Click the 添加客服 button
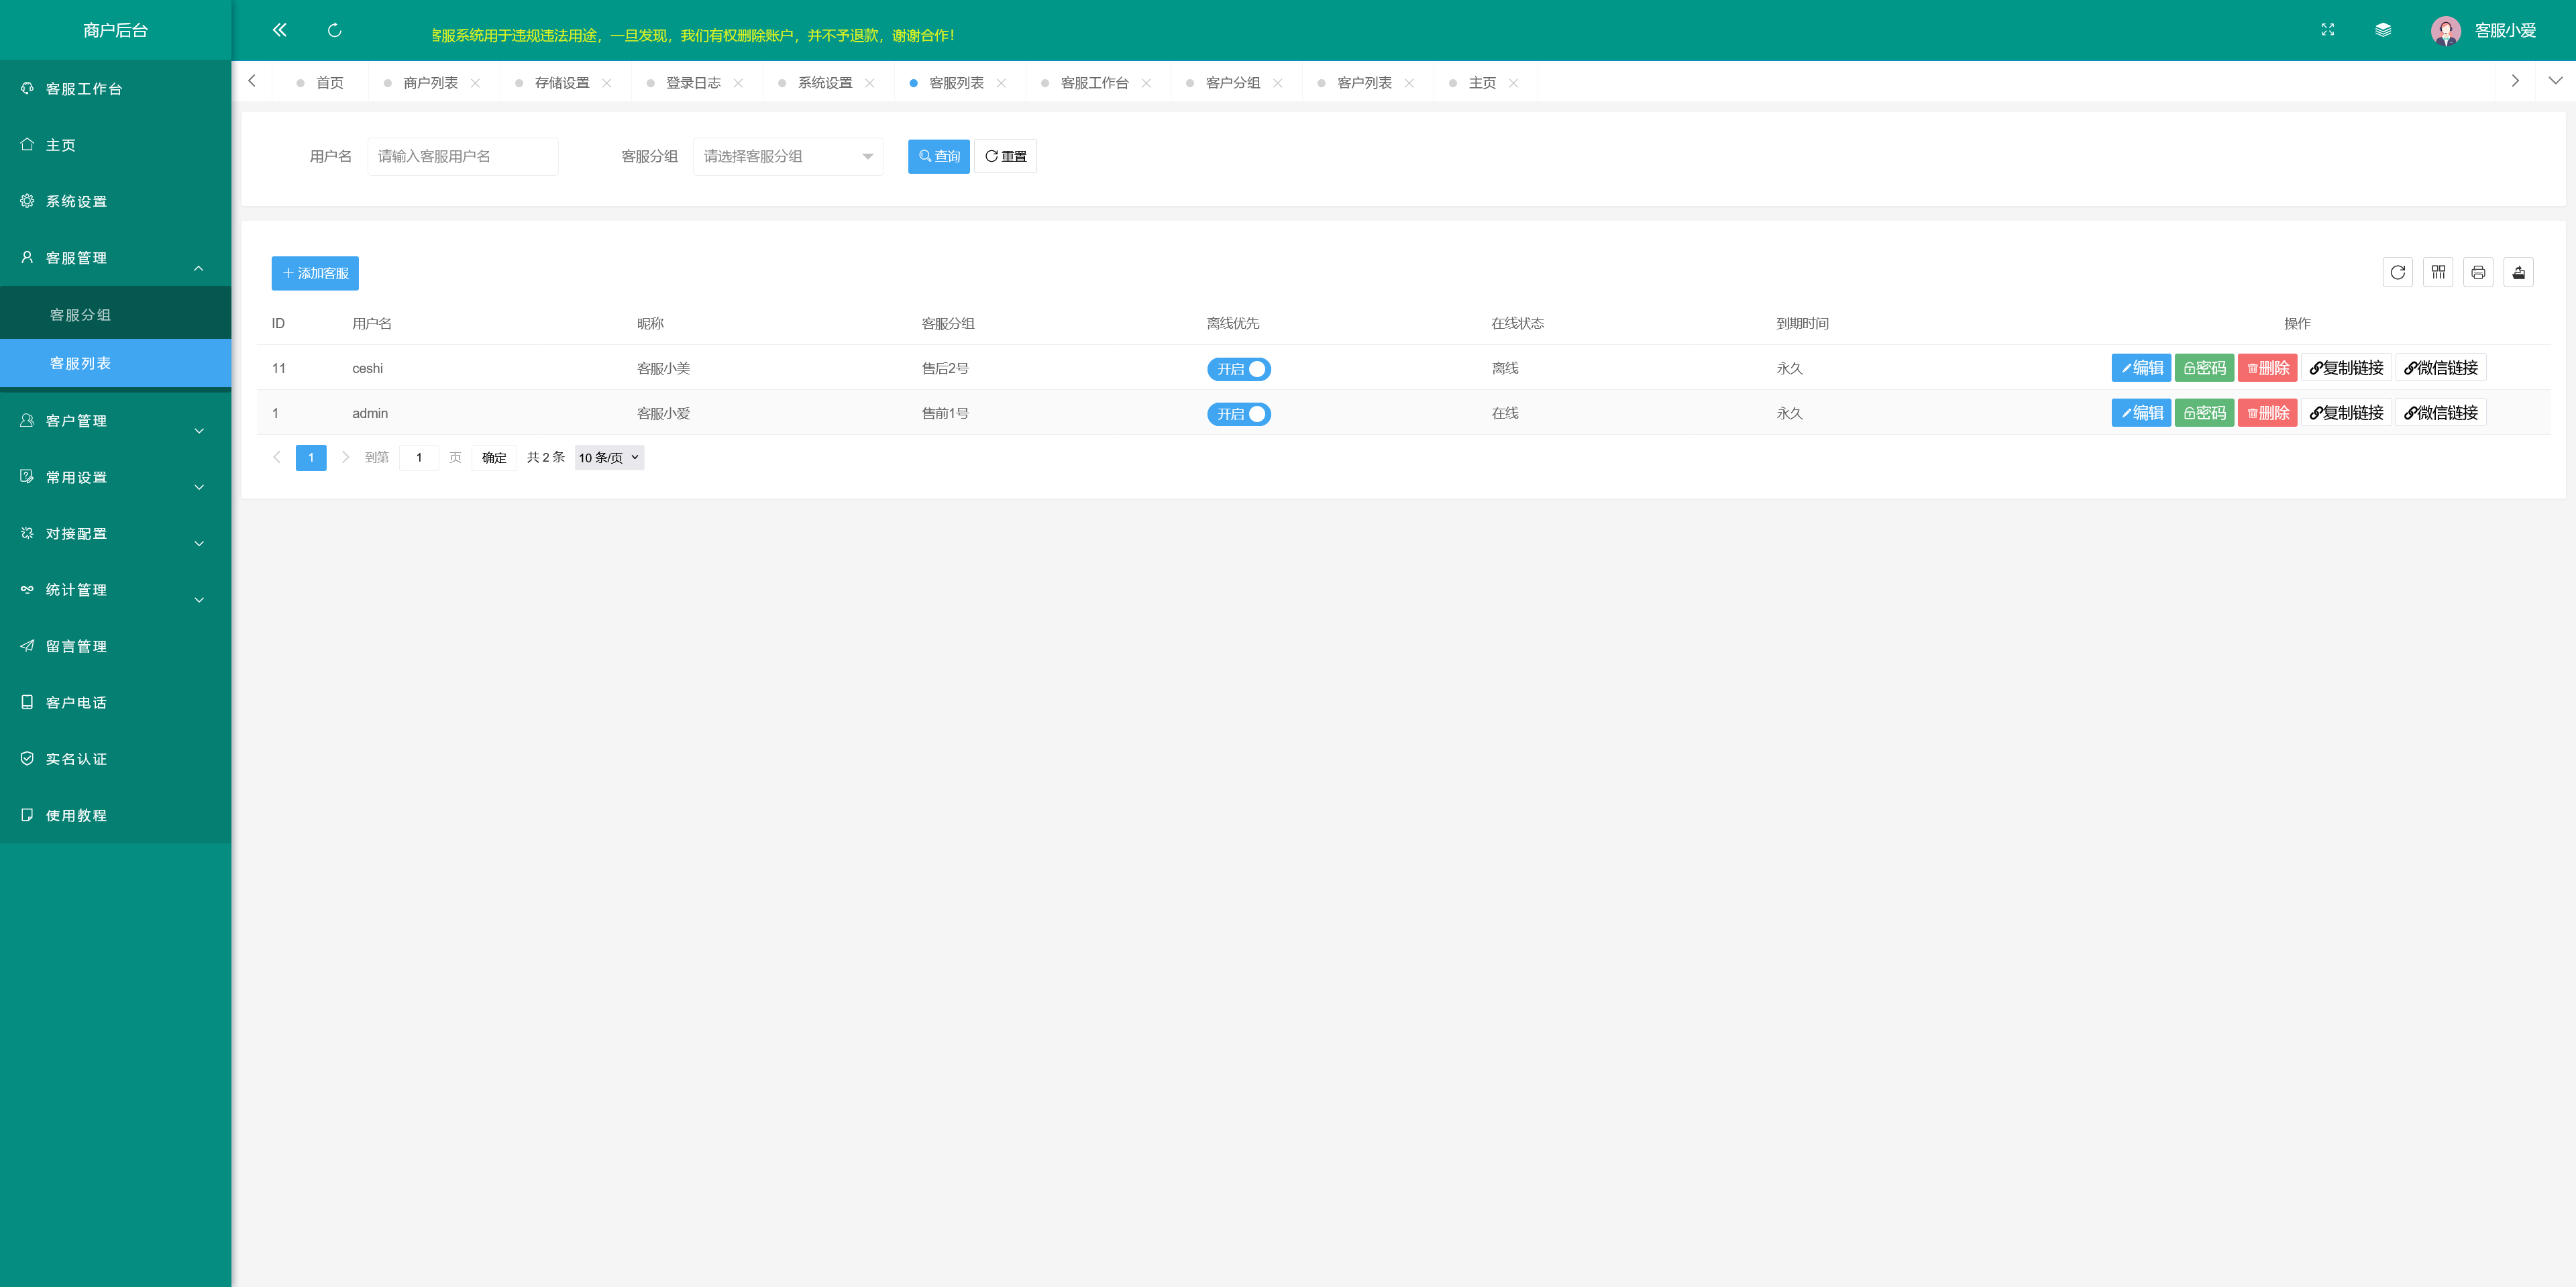This screenshot has height=1287, width=2576. tap(315, 273)
